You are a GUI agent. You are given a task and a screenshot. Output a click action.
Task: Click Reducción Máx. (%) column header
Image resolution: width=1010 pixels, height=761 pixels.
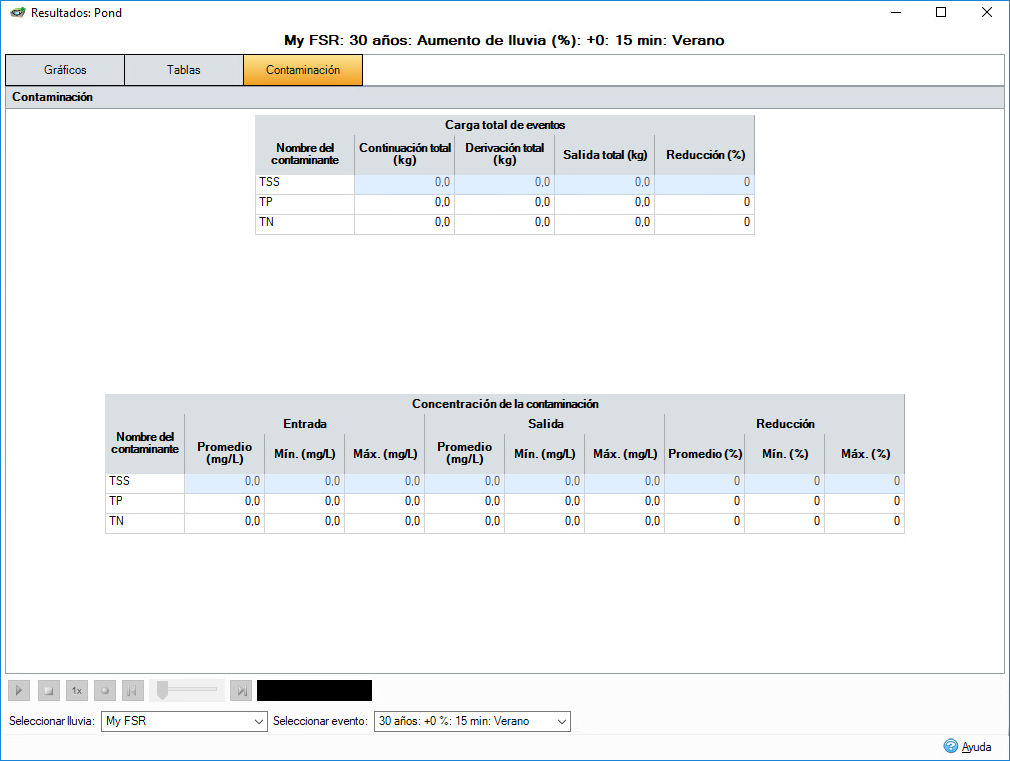(865, 454)
